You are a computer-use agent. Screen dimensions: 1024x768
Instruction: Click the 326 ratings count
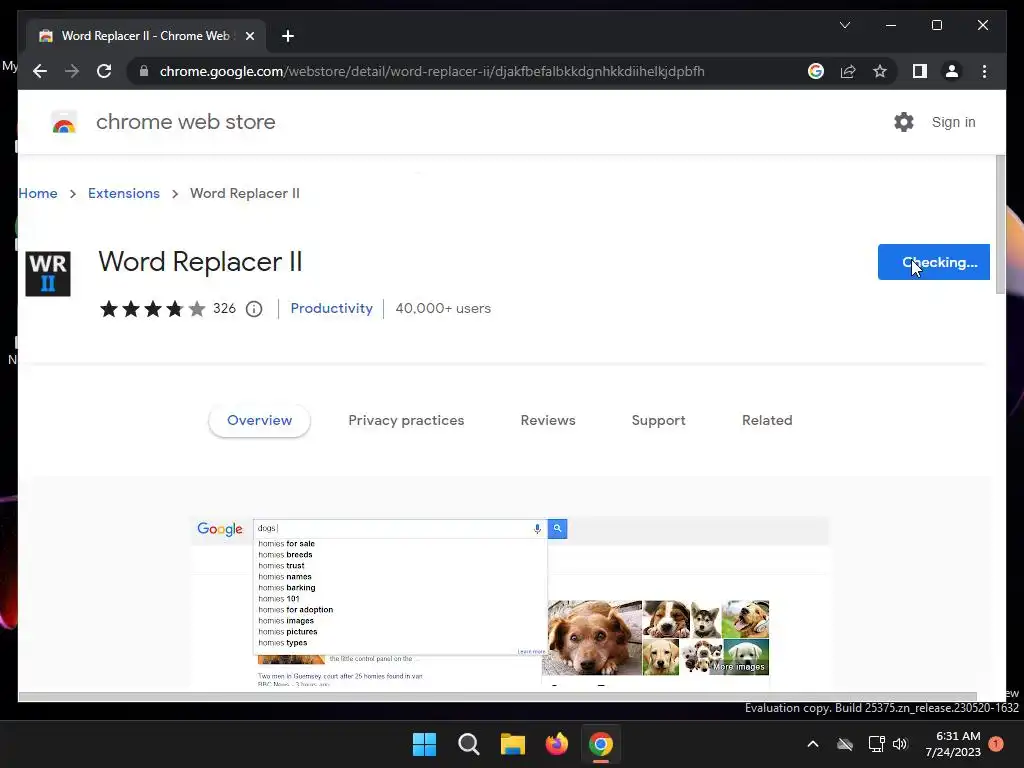[x=224, y=308]
